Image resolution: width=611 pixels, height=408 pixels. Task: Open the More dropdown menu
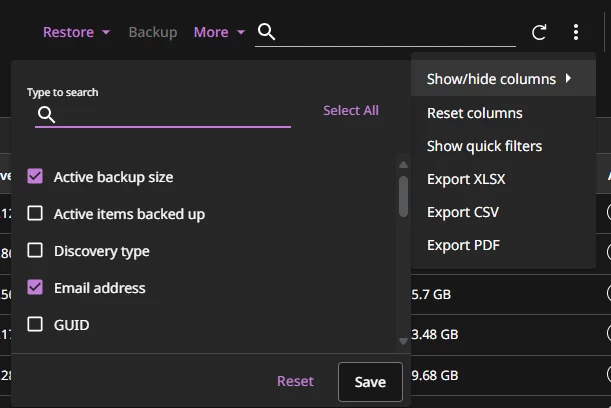coord(219,32)
